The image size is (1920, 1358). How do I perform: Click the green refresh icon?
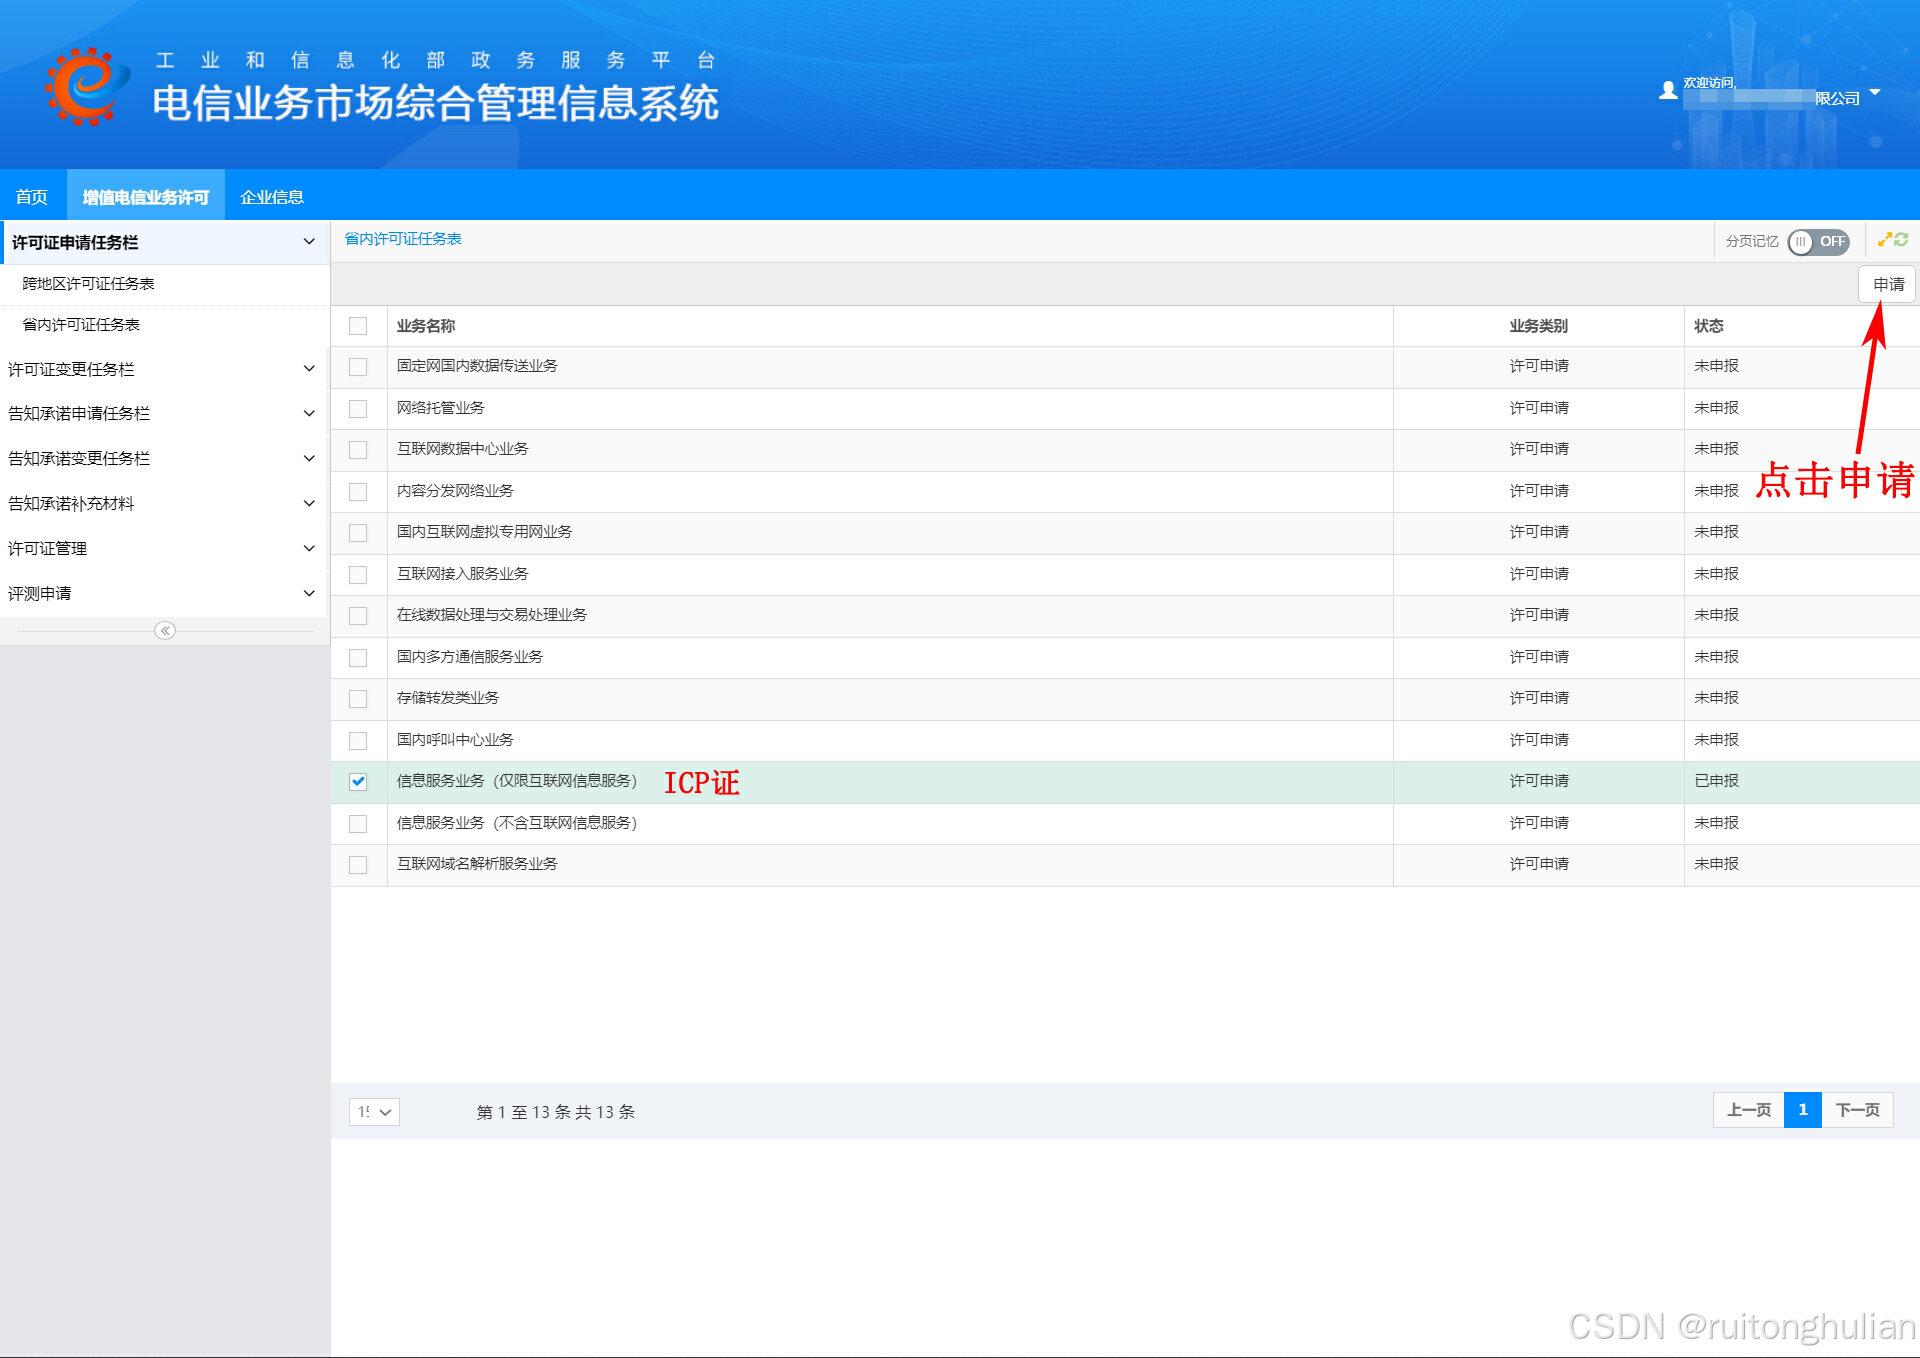coord(1901,240)
